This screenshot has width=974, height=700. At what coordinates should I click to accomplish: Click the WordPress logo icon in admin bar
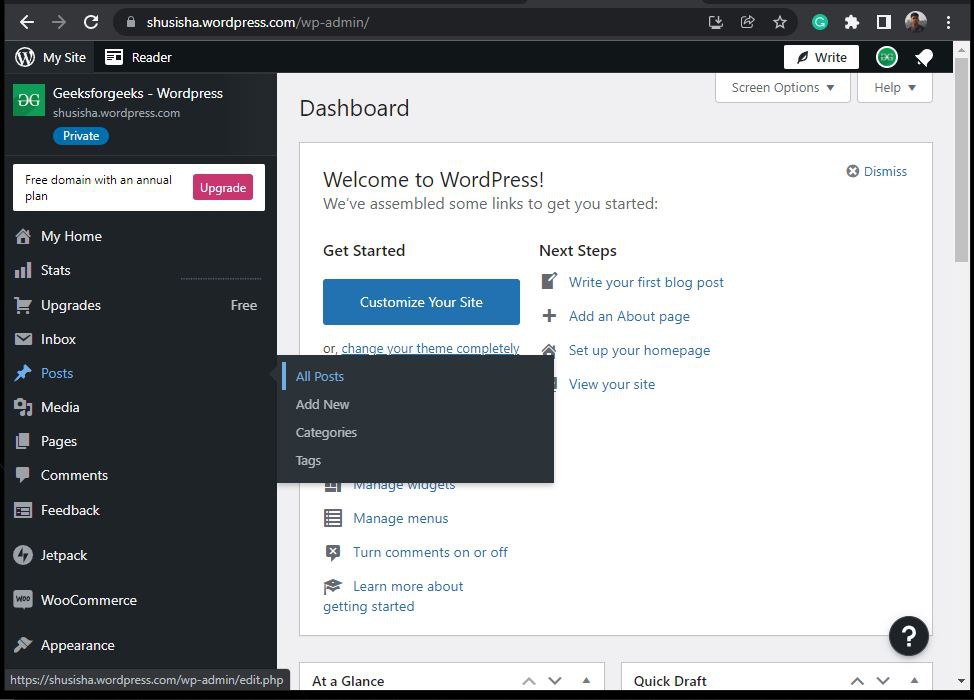click(25, 57)
